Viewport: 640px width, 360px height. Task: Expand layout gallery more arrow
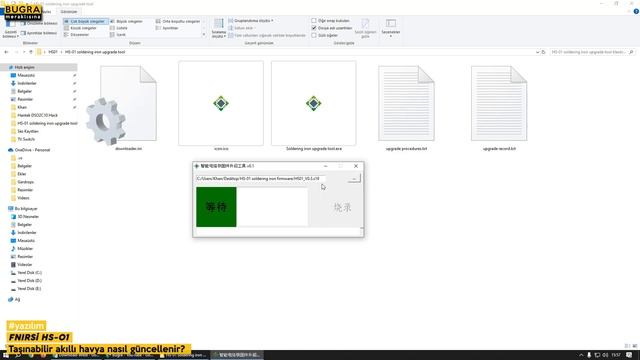pos(204,35)
